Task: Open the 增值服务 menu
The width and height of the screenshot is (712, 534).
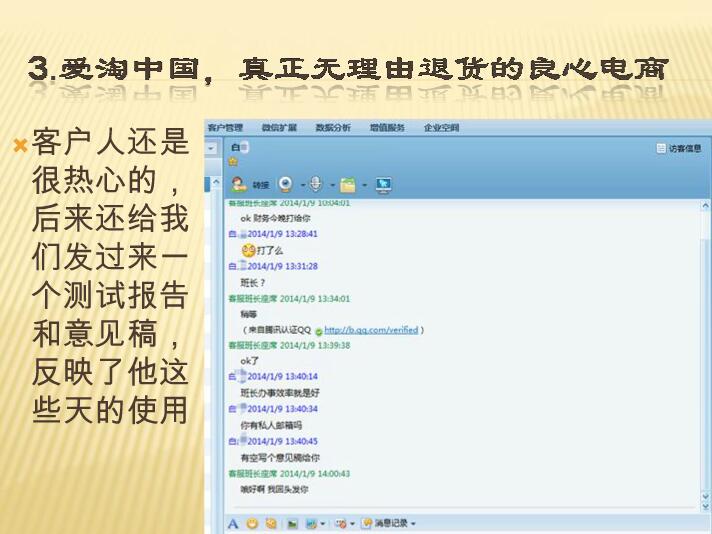Action: click(387, 128)
